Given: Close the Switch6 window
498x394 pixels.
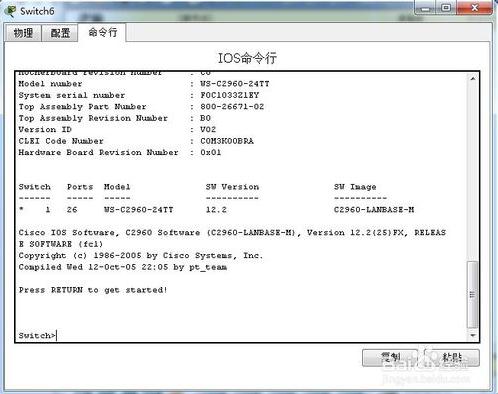Looking at the screenshot, I should pos(475,8).
